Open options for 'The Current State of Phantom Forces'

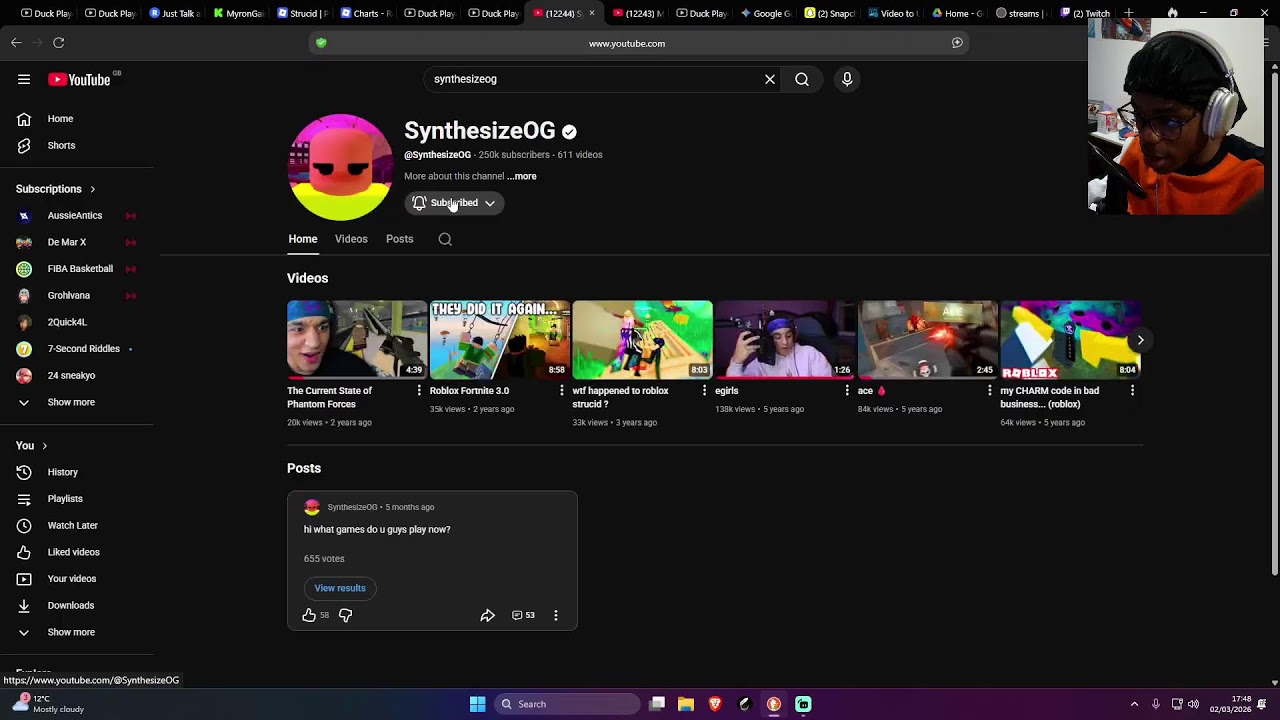419,391
